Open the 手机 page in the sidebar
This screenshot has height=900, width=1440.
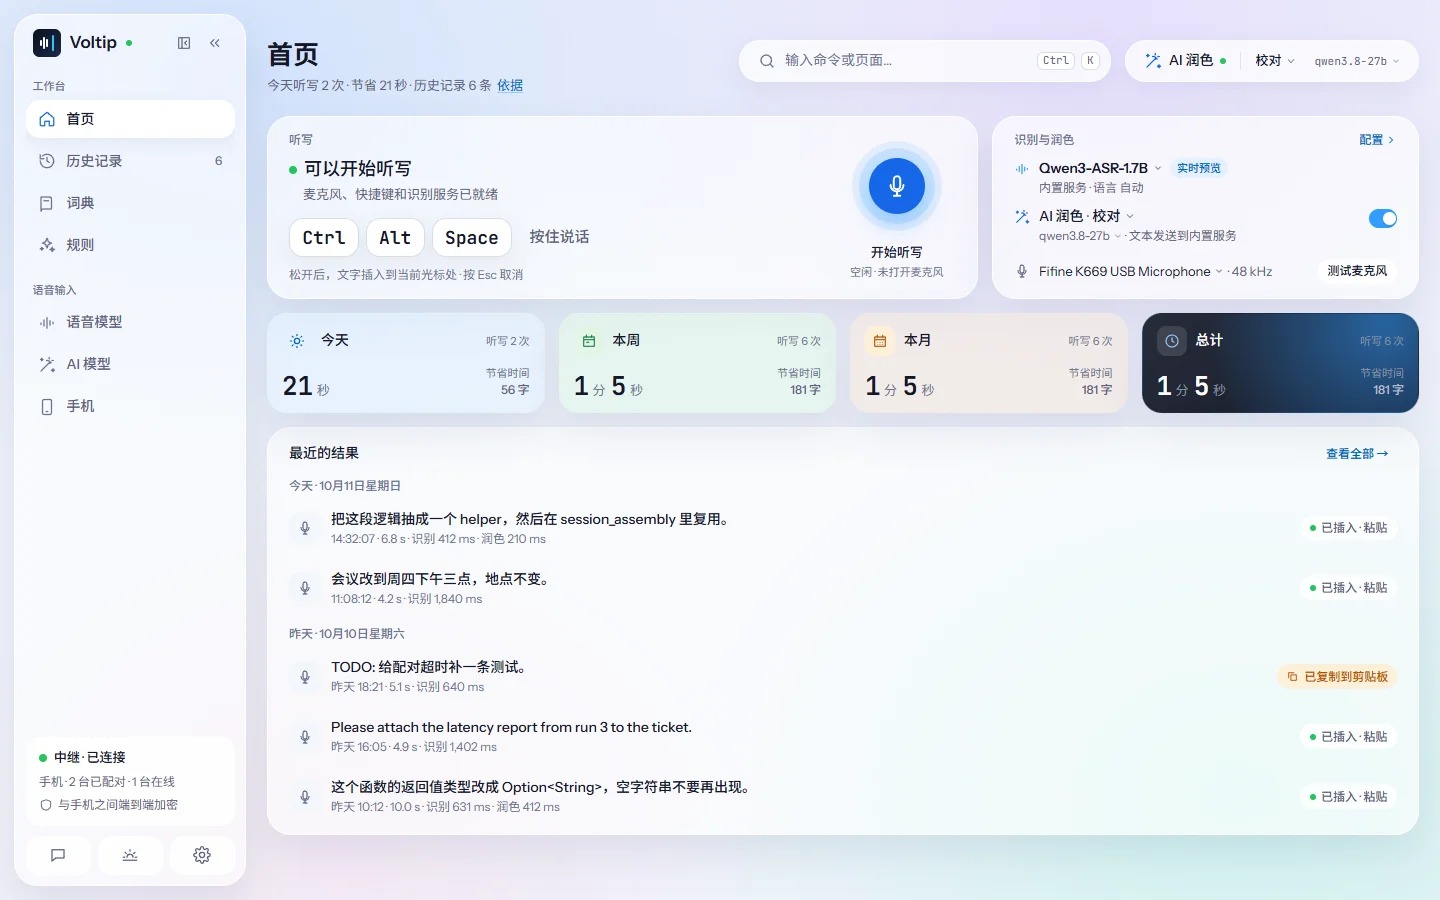pos(130,406)
